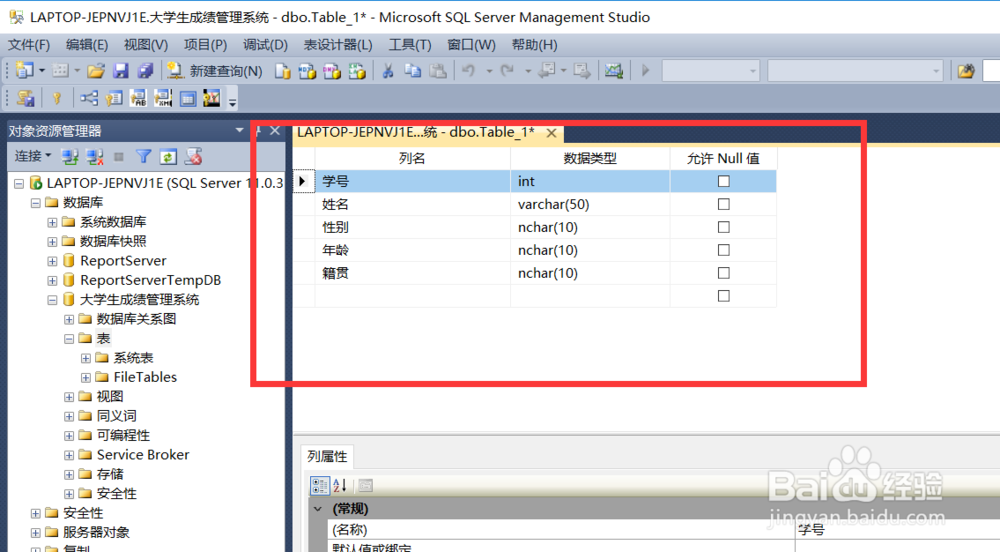
Task: Set primary key with the key icon
Action: click(x=57, y=98)
